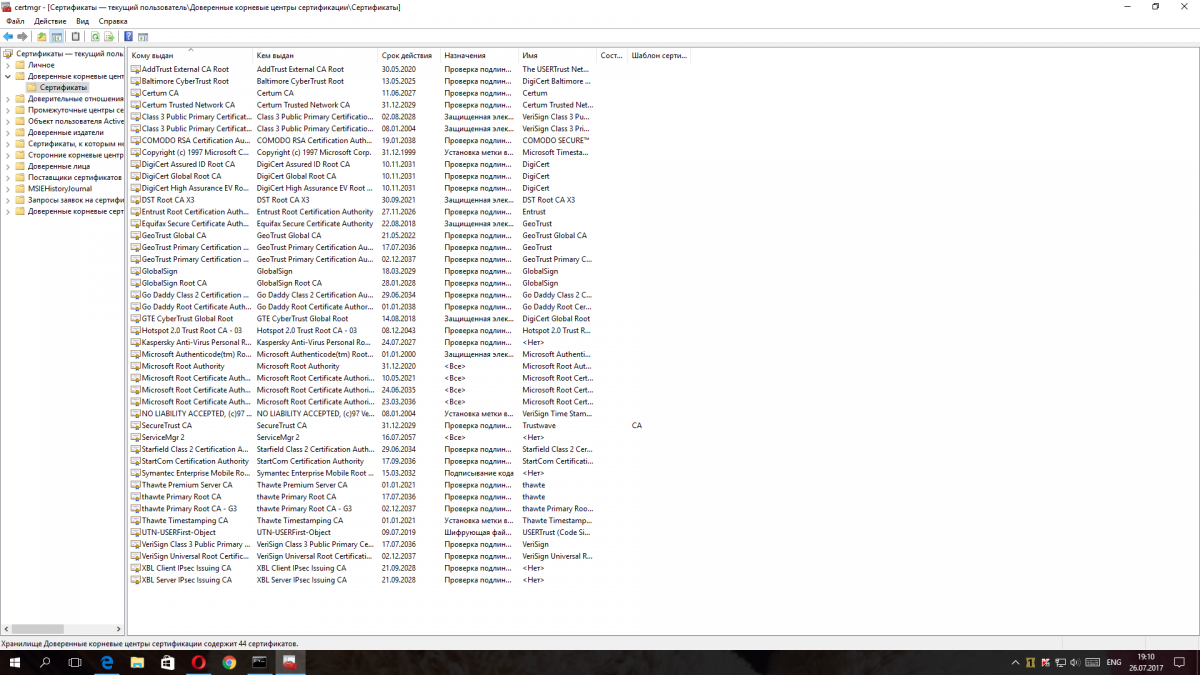Open the Действие menu
This screenshot has height=675, width=1200.
click(x=50, y=21)
